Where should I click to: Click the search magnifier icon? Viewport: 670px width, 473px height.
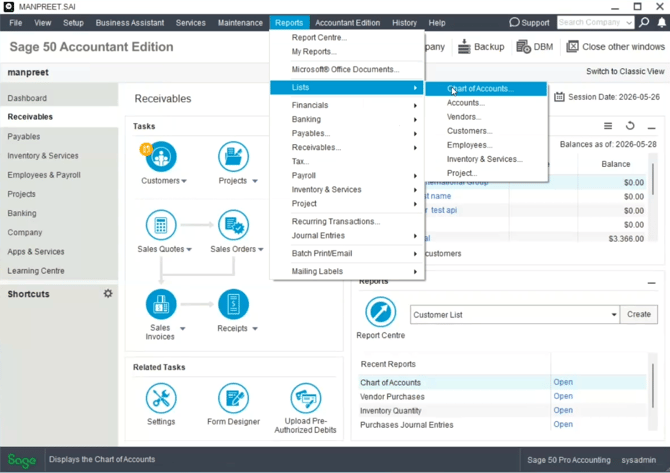(644, 22)
